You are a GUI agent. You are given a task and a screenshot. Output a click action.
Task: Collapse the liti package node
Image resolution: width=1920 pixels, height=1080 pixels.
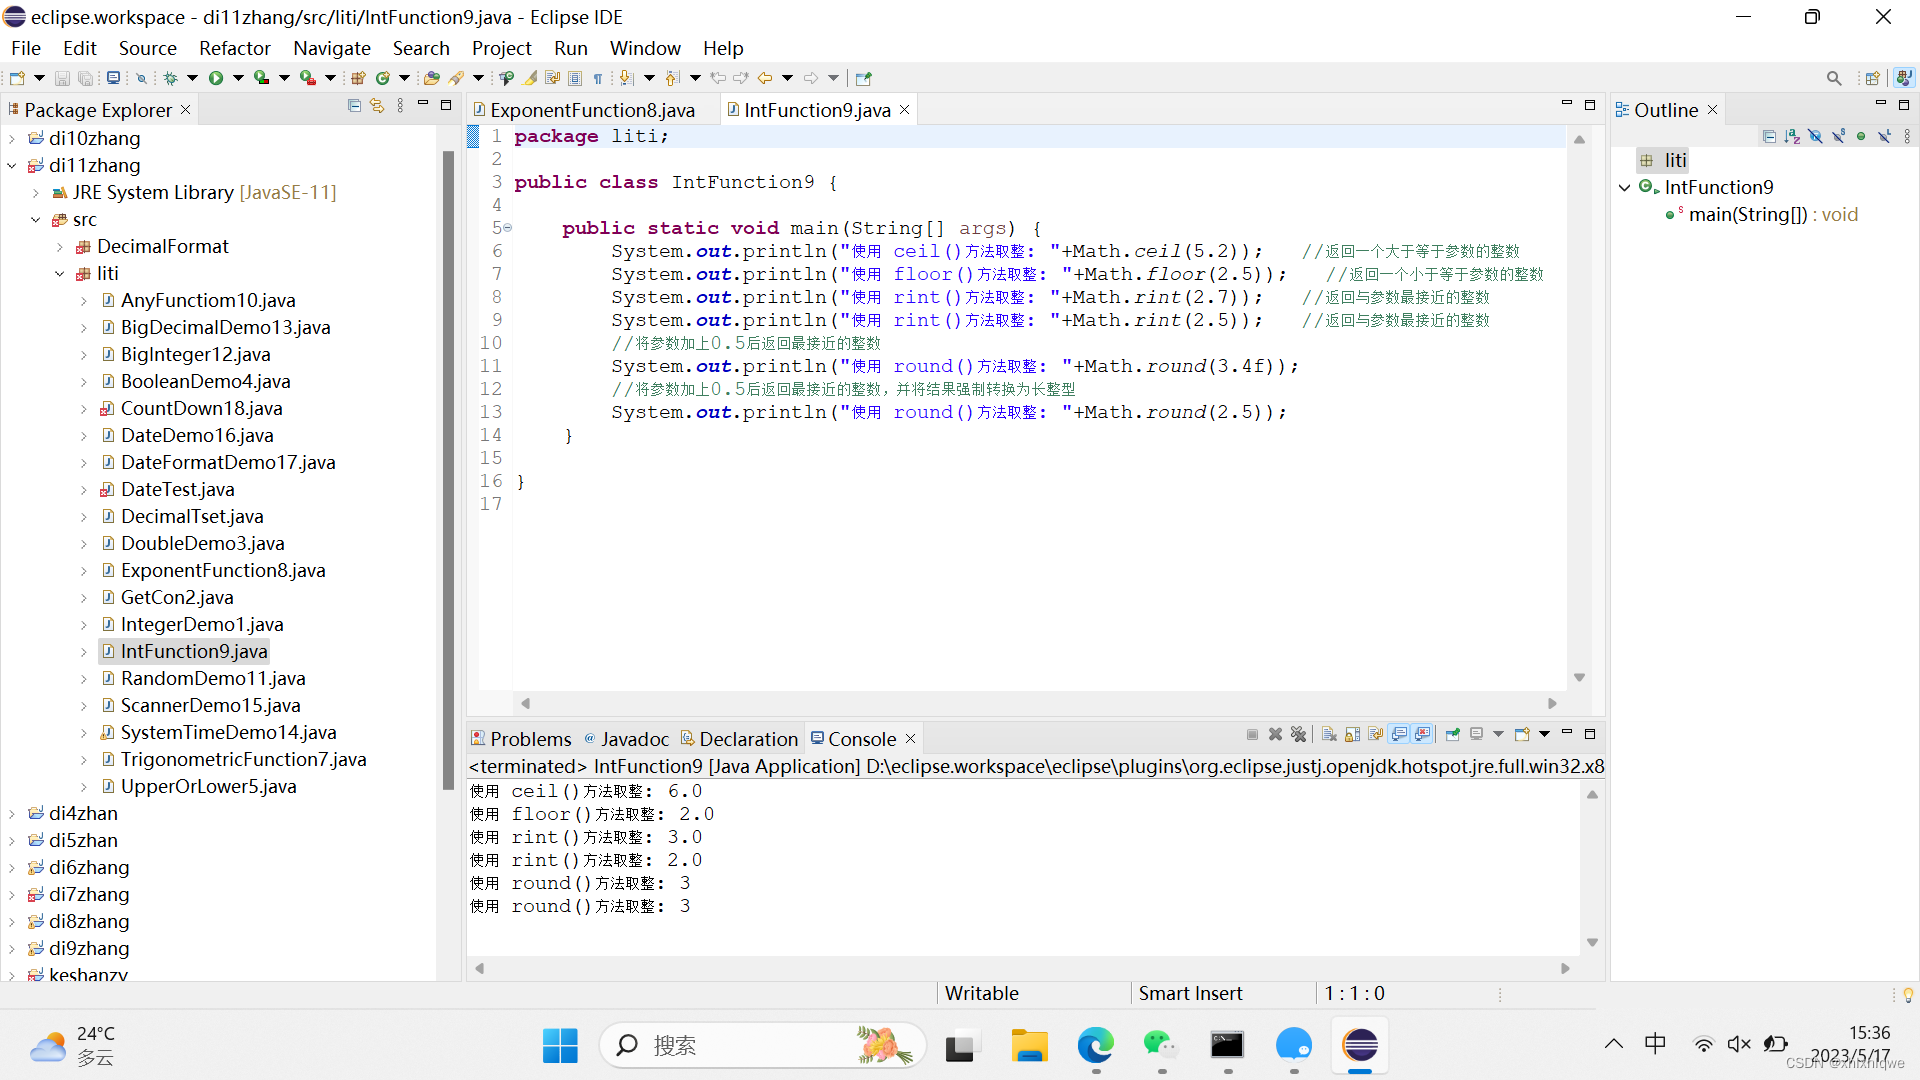coord(60,274)
